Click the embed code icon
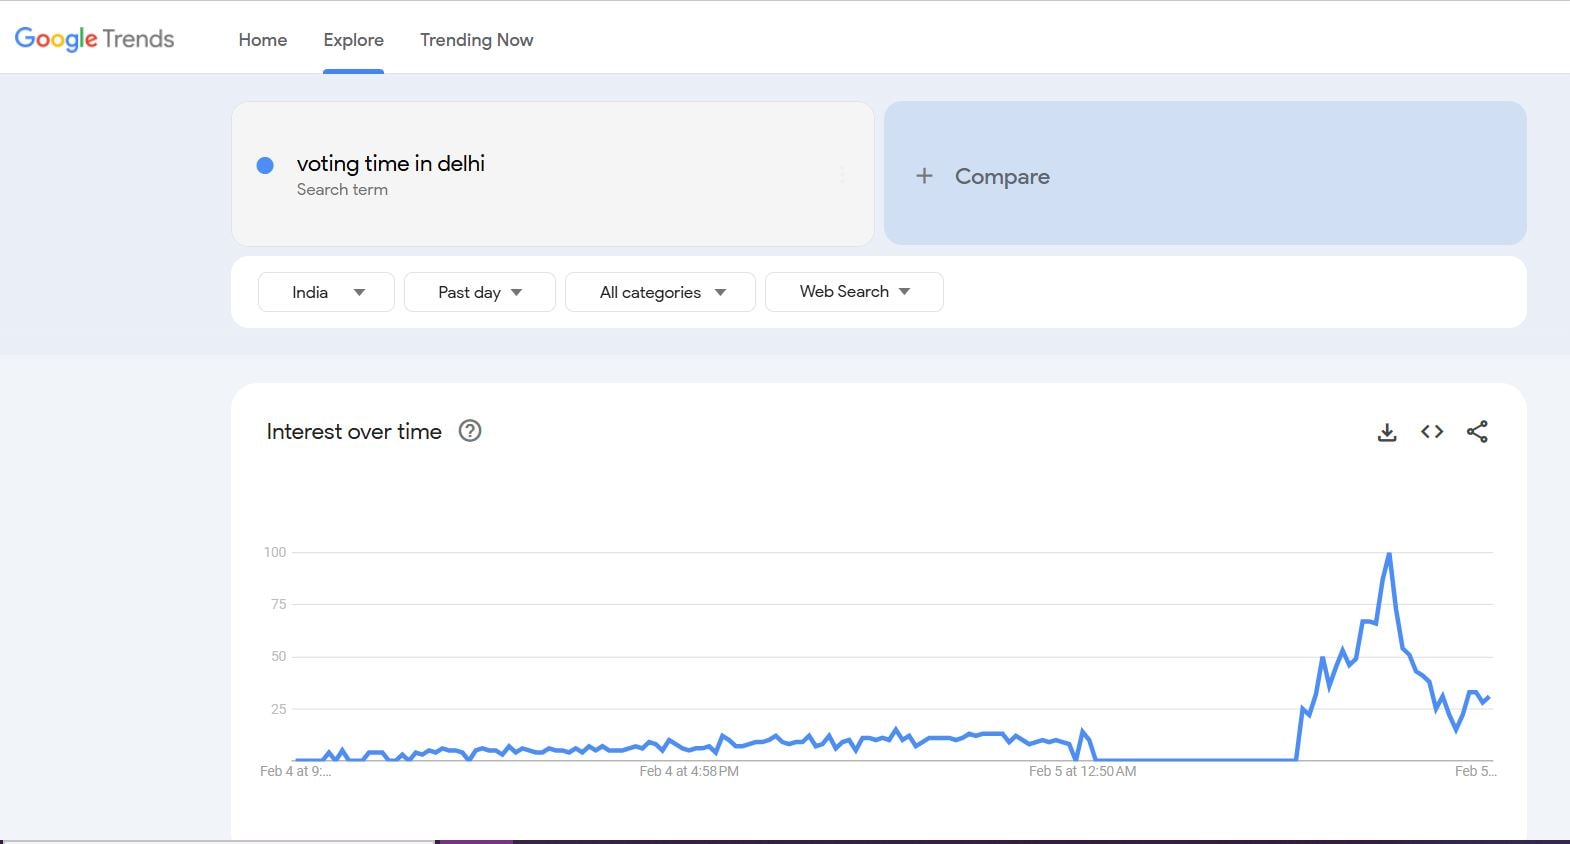This screenshot has width=1570, height=844. click(1432, 432)
